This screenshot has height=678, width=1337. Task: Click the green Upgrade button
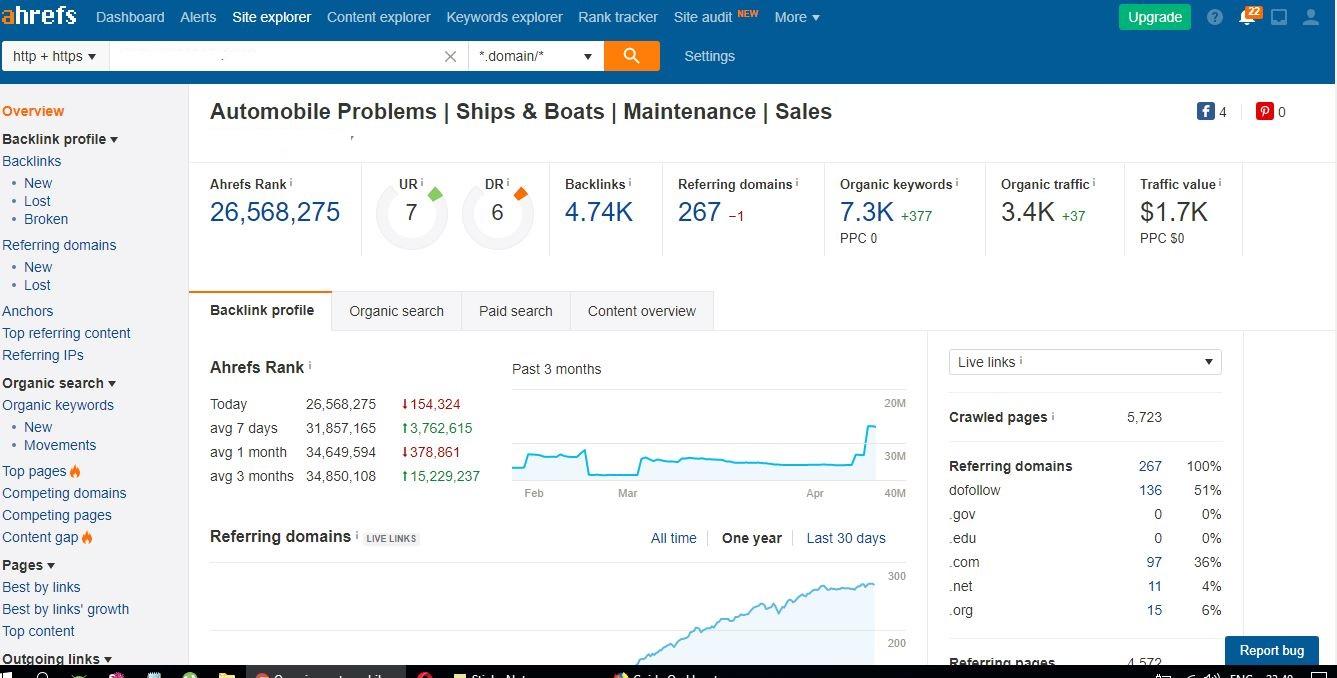coord(1154,17)
